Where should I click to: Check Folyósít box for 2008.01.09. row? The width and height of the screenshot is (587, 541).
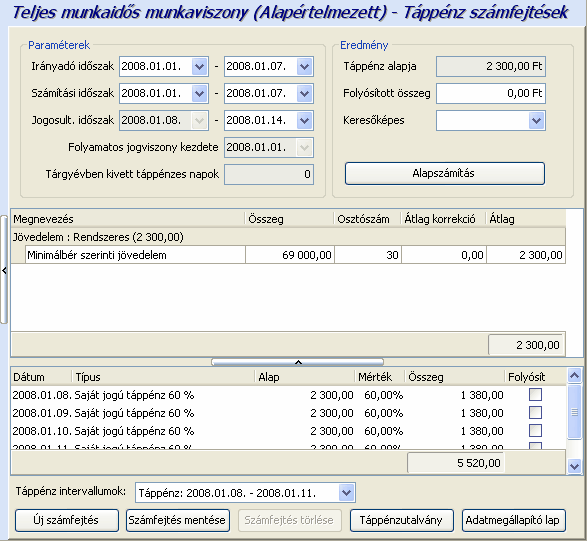click(x=535, y=413)
